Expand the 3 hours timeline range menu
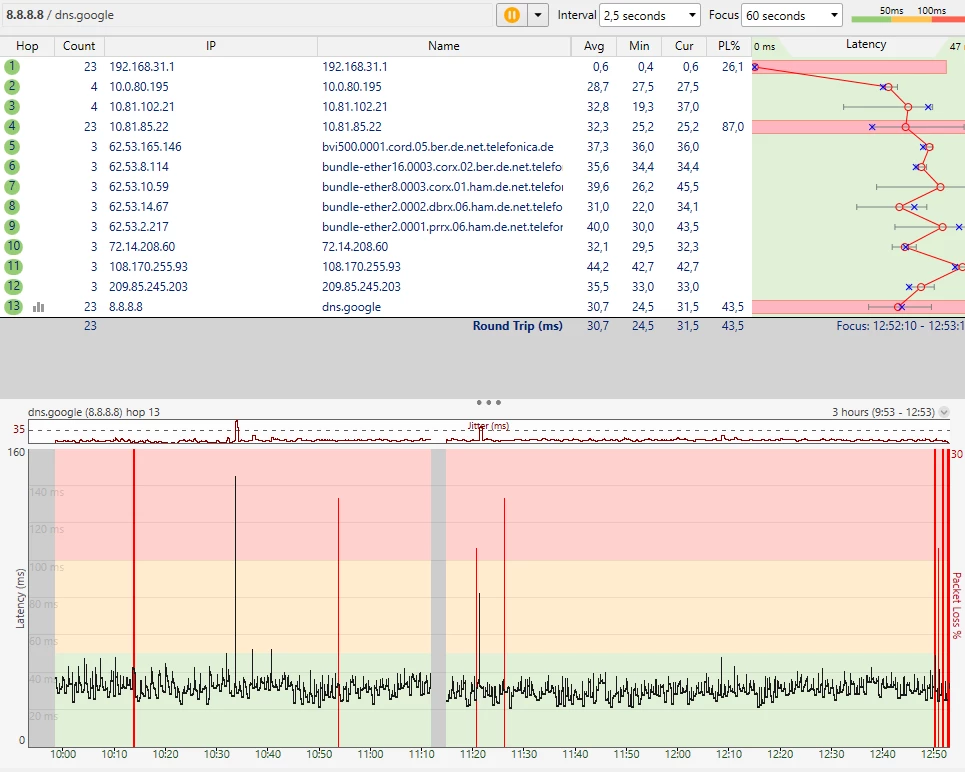This screenshot has width=965, height=772. (944, 412)
